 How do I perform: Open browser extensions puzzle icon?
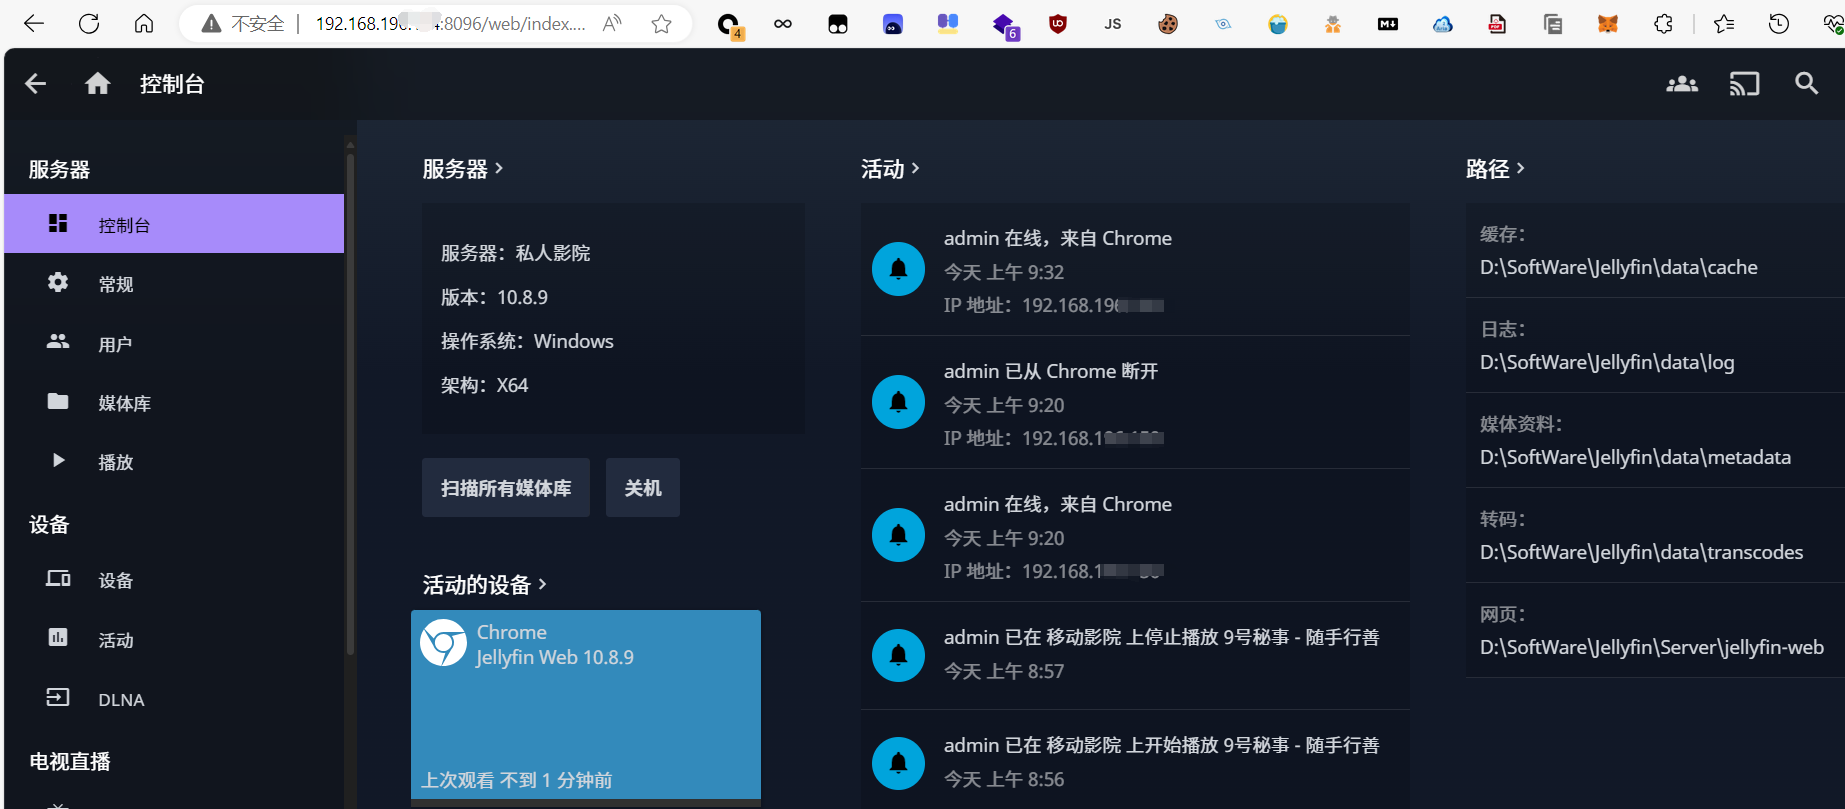coord(1663,24)
